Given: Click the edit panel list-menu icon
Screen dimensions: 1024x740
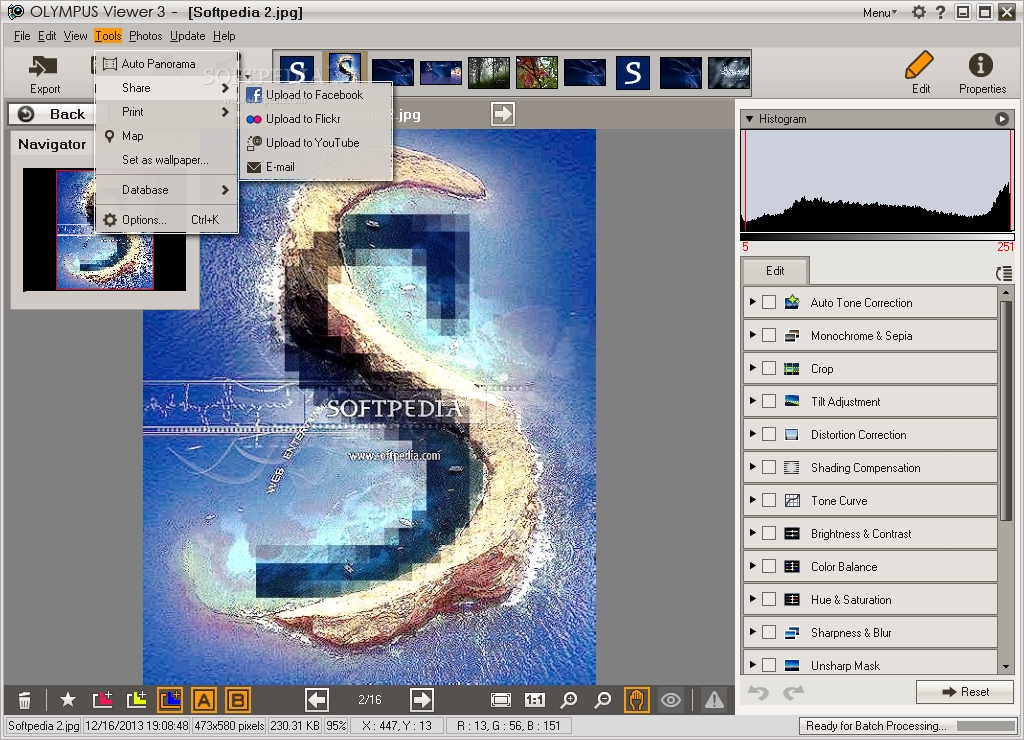Looking at the screenshot, I should (x=1004, y=274).
